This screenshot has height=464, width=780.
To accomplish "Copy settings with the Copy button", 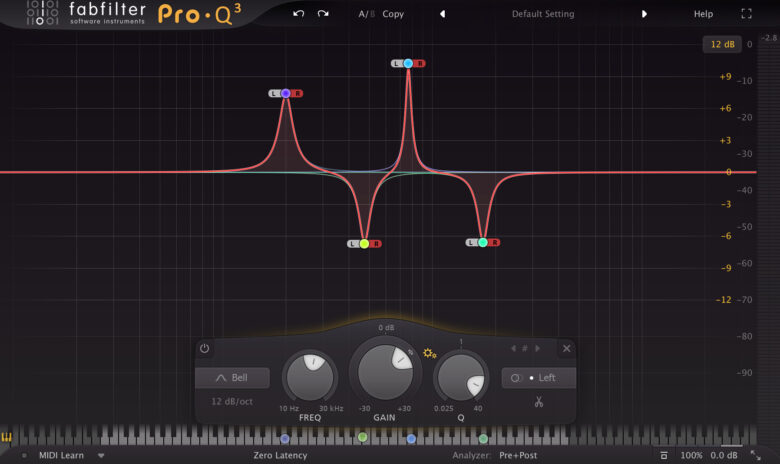I will tap(393, 14).
